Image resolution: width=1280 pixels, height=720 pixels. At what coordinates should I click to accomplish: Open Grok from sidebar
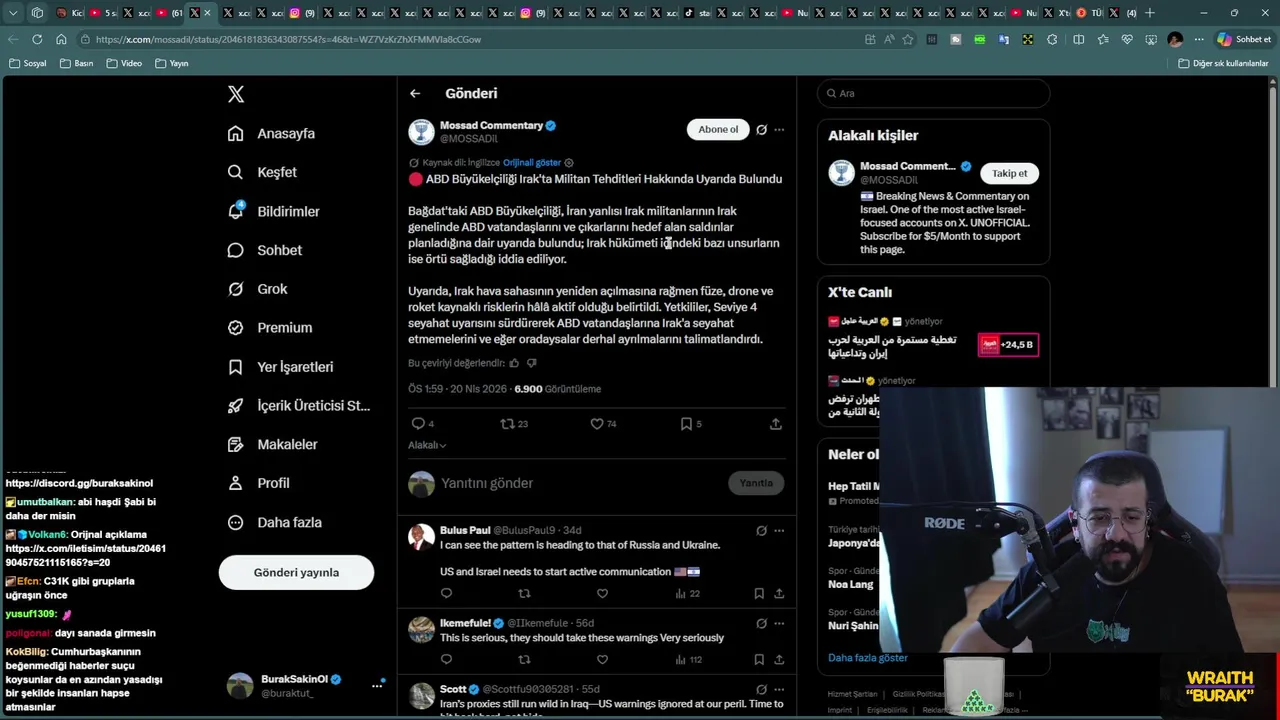pos(257,289)
